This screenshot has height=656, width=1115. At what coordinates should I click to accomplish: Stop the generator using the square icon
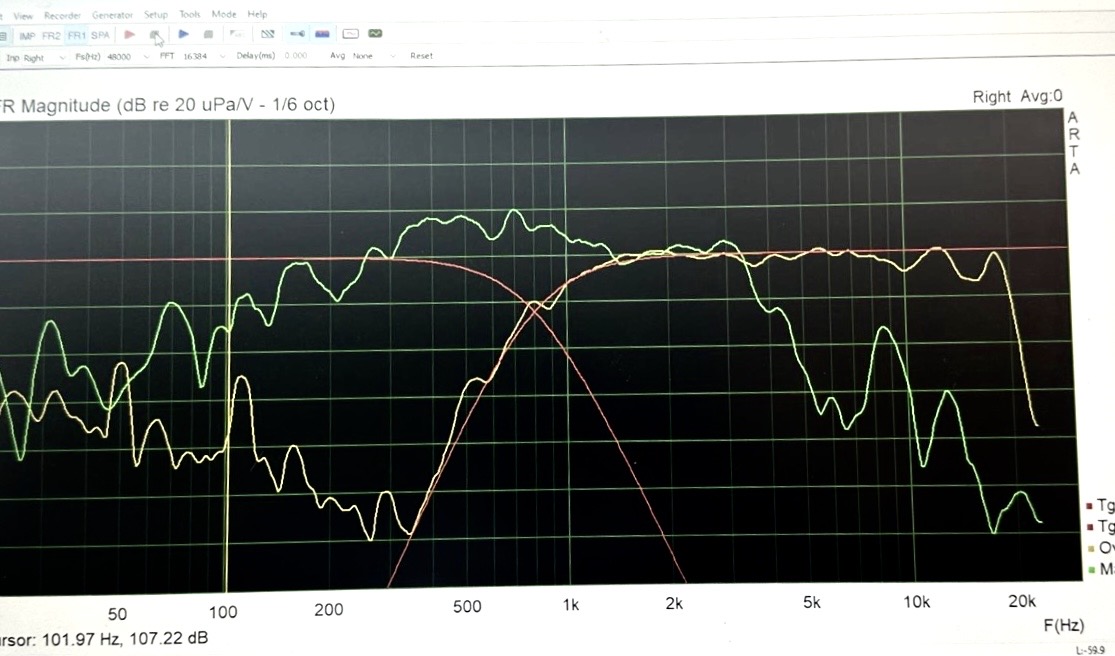tap(208, 33)
